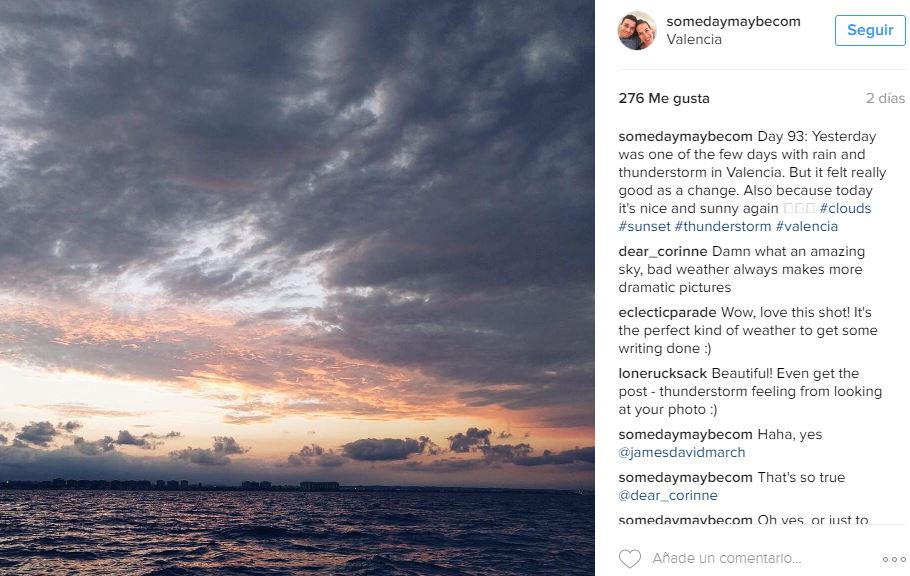Open somedaymaybecom username in the caption
The image size is (910, 576).
[x=685, y=137]
